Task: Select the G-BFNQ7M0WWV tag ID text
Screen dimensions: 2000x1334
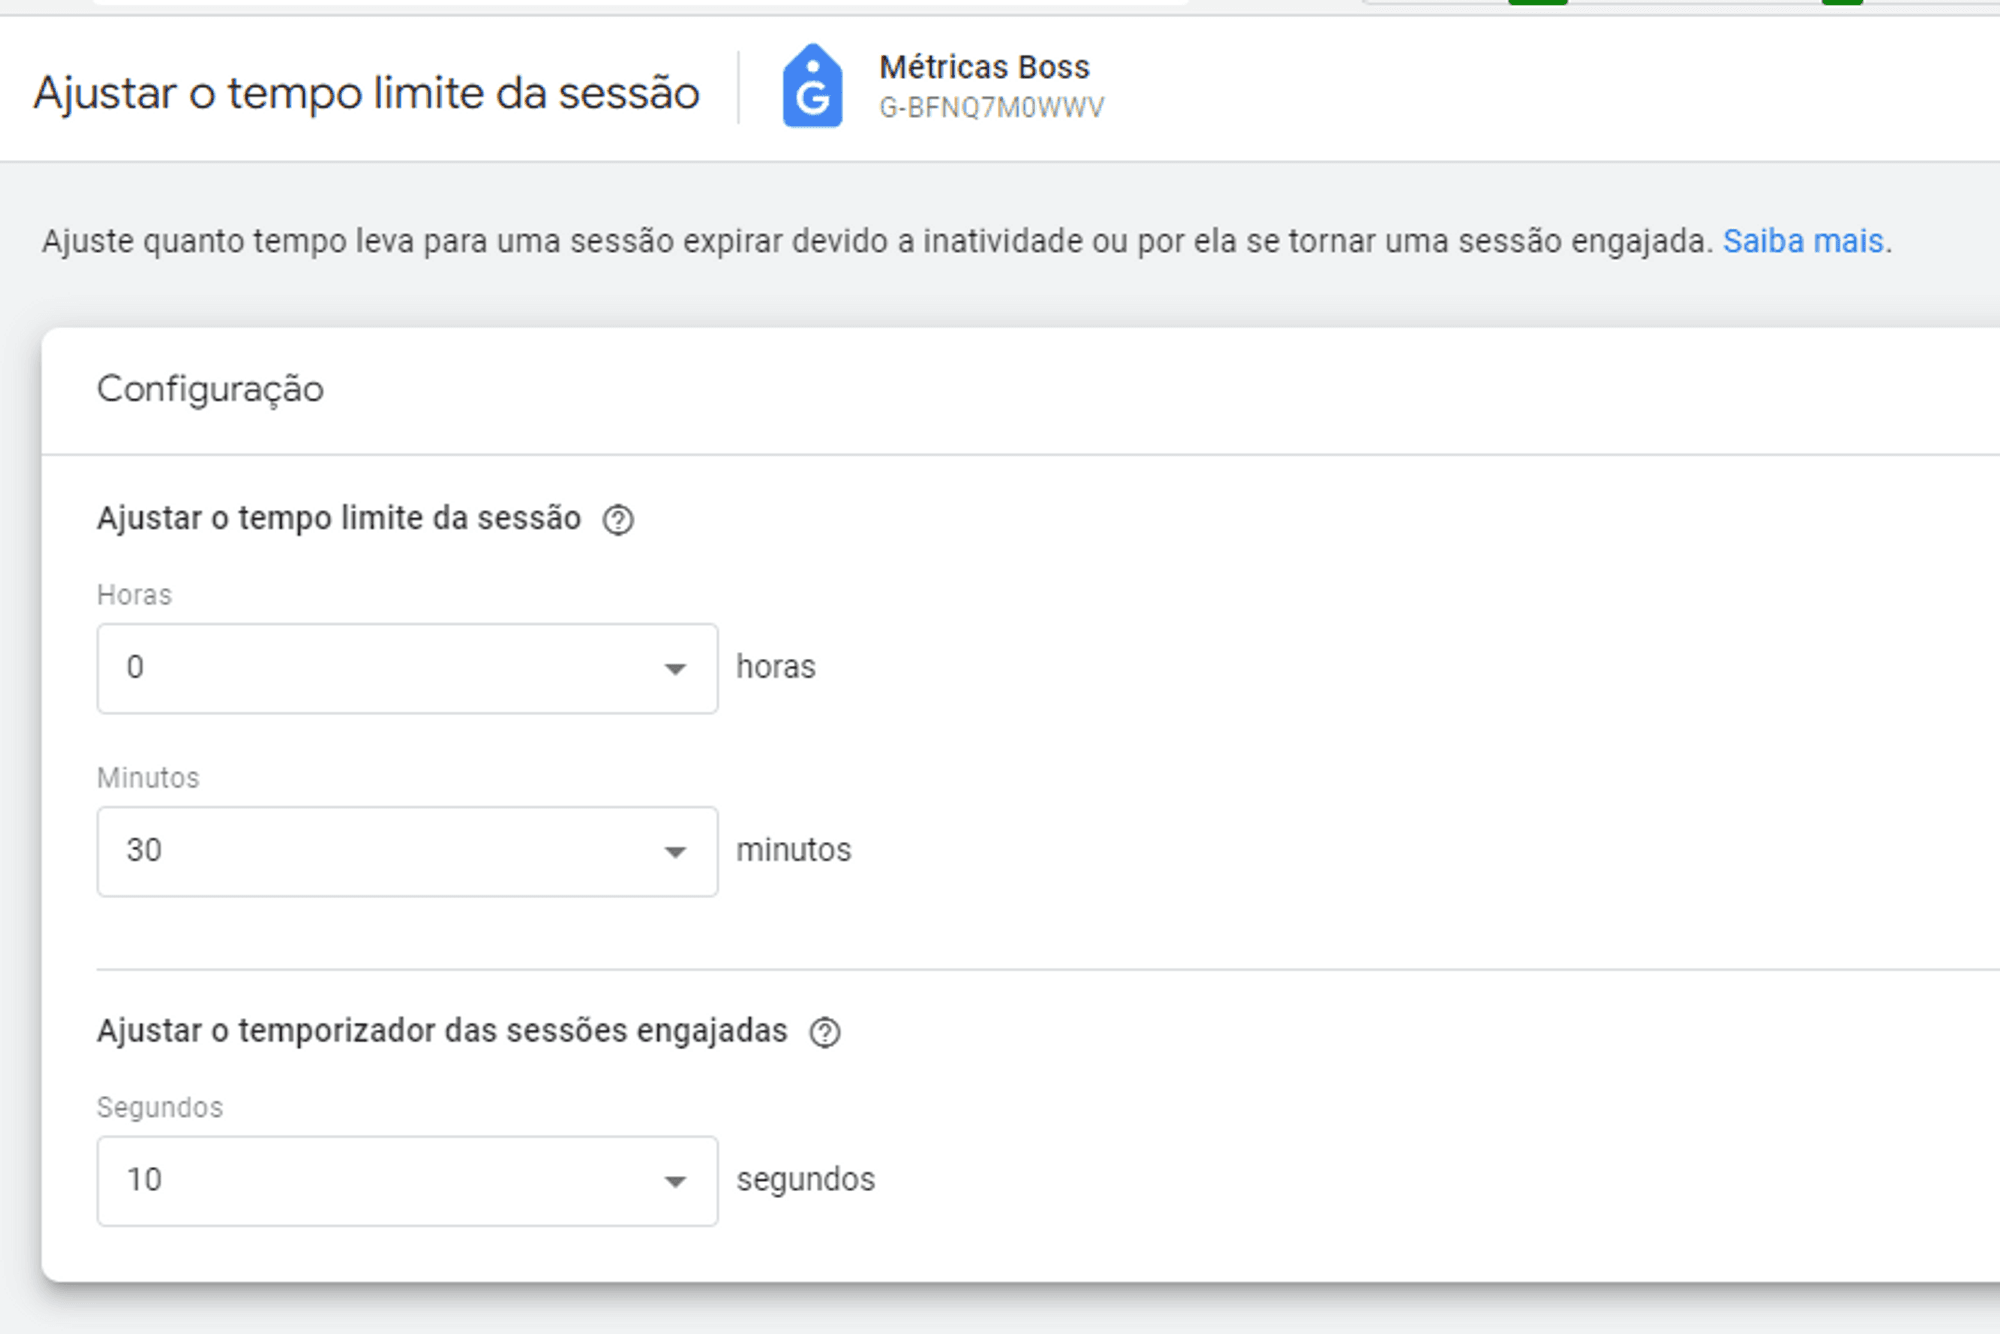Action: (991, 108)
